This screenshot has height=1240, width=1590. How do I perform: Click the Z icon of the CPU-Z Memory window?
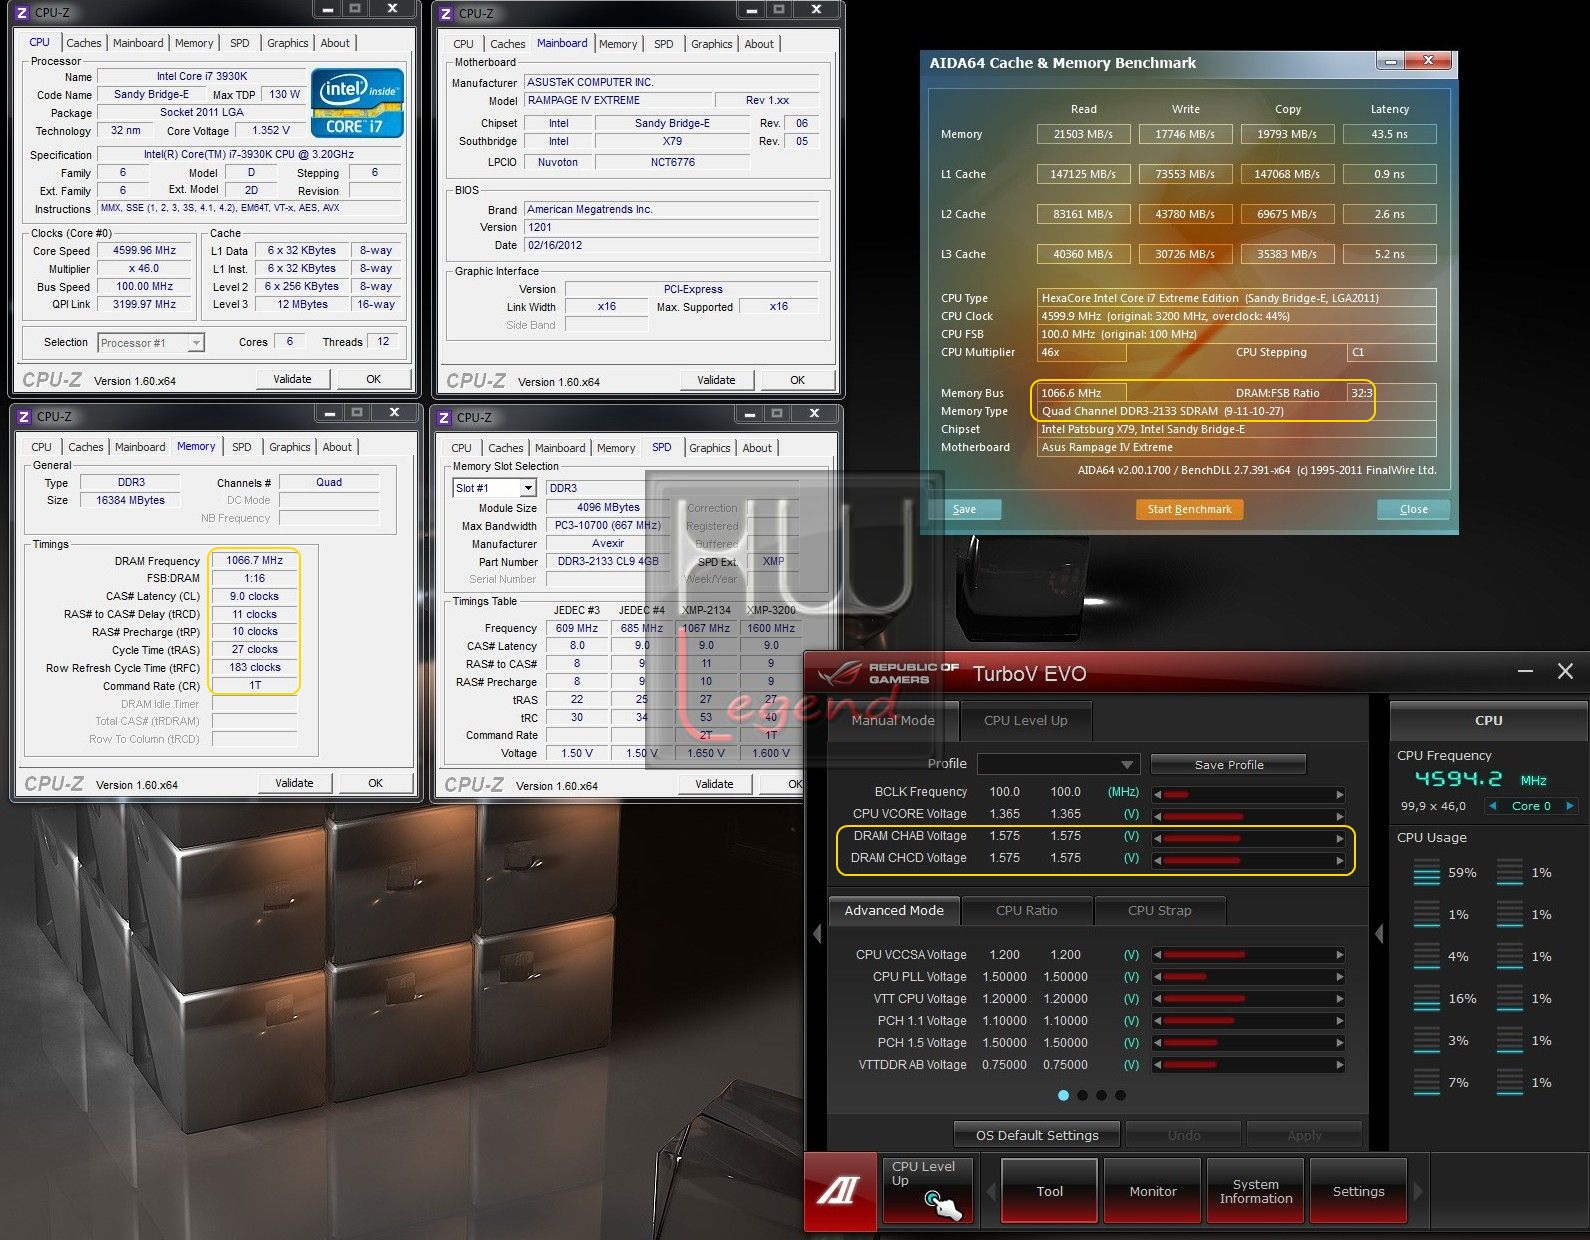click(23, 416)
